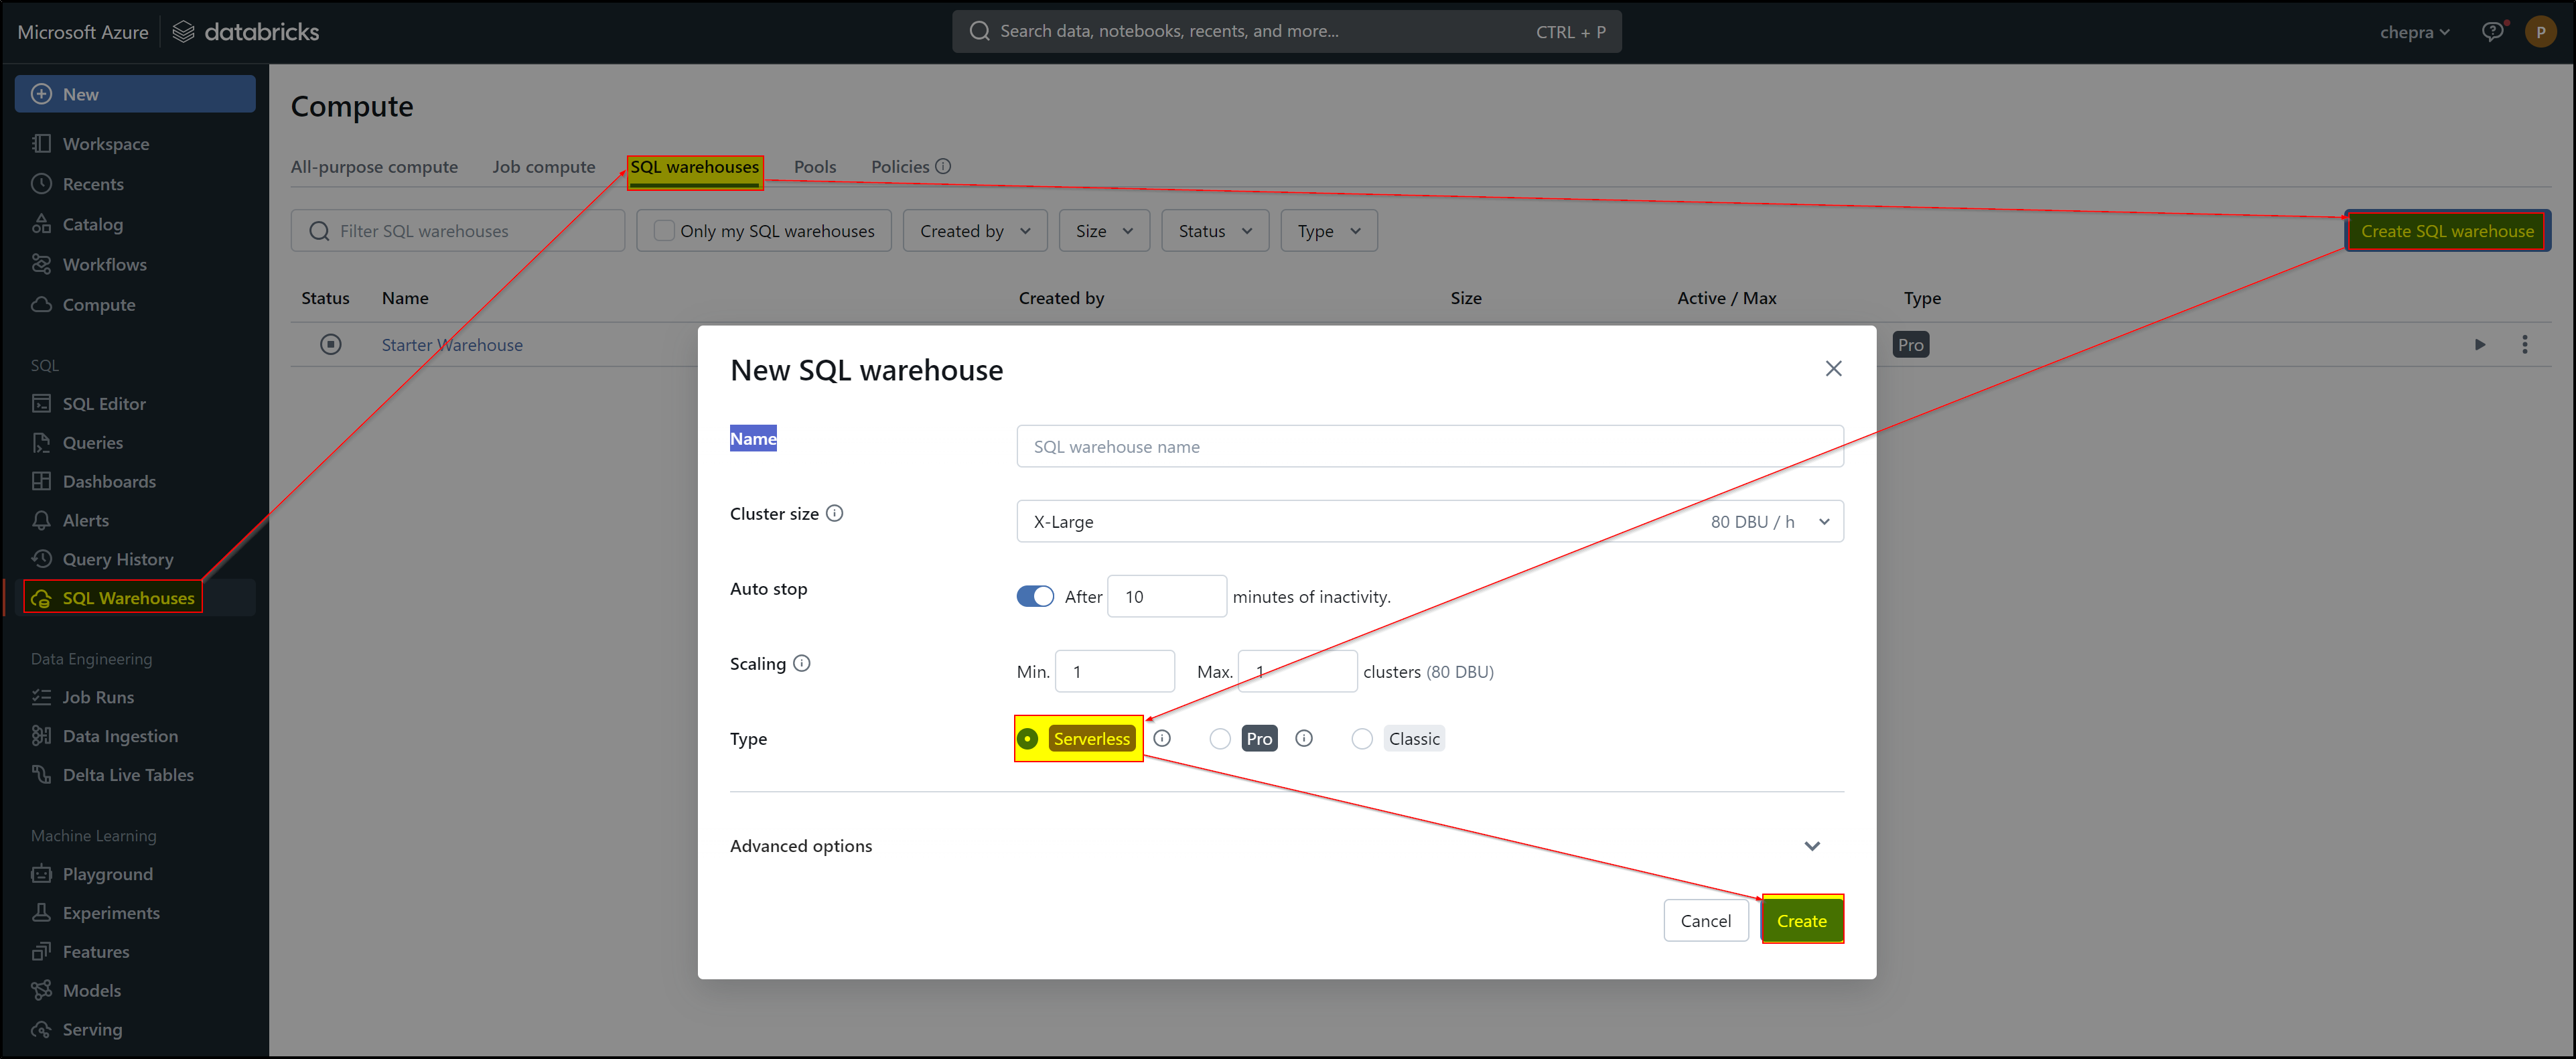Screen dimensions: 2576x1059
Task: Switch to Pools tab
Action: [815, 166]
